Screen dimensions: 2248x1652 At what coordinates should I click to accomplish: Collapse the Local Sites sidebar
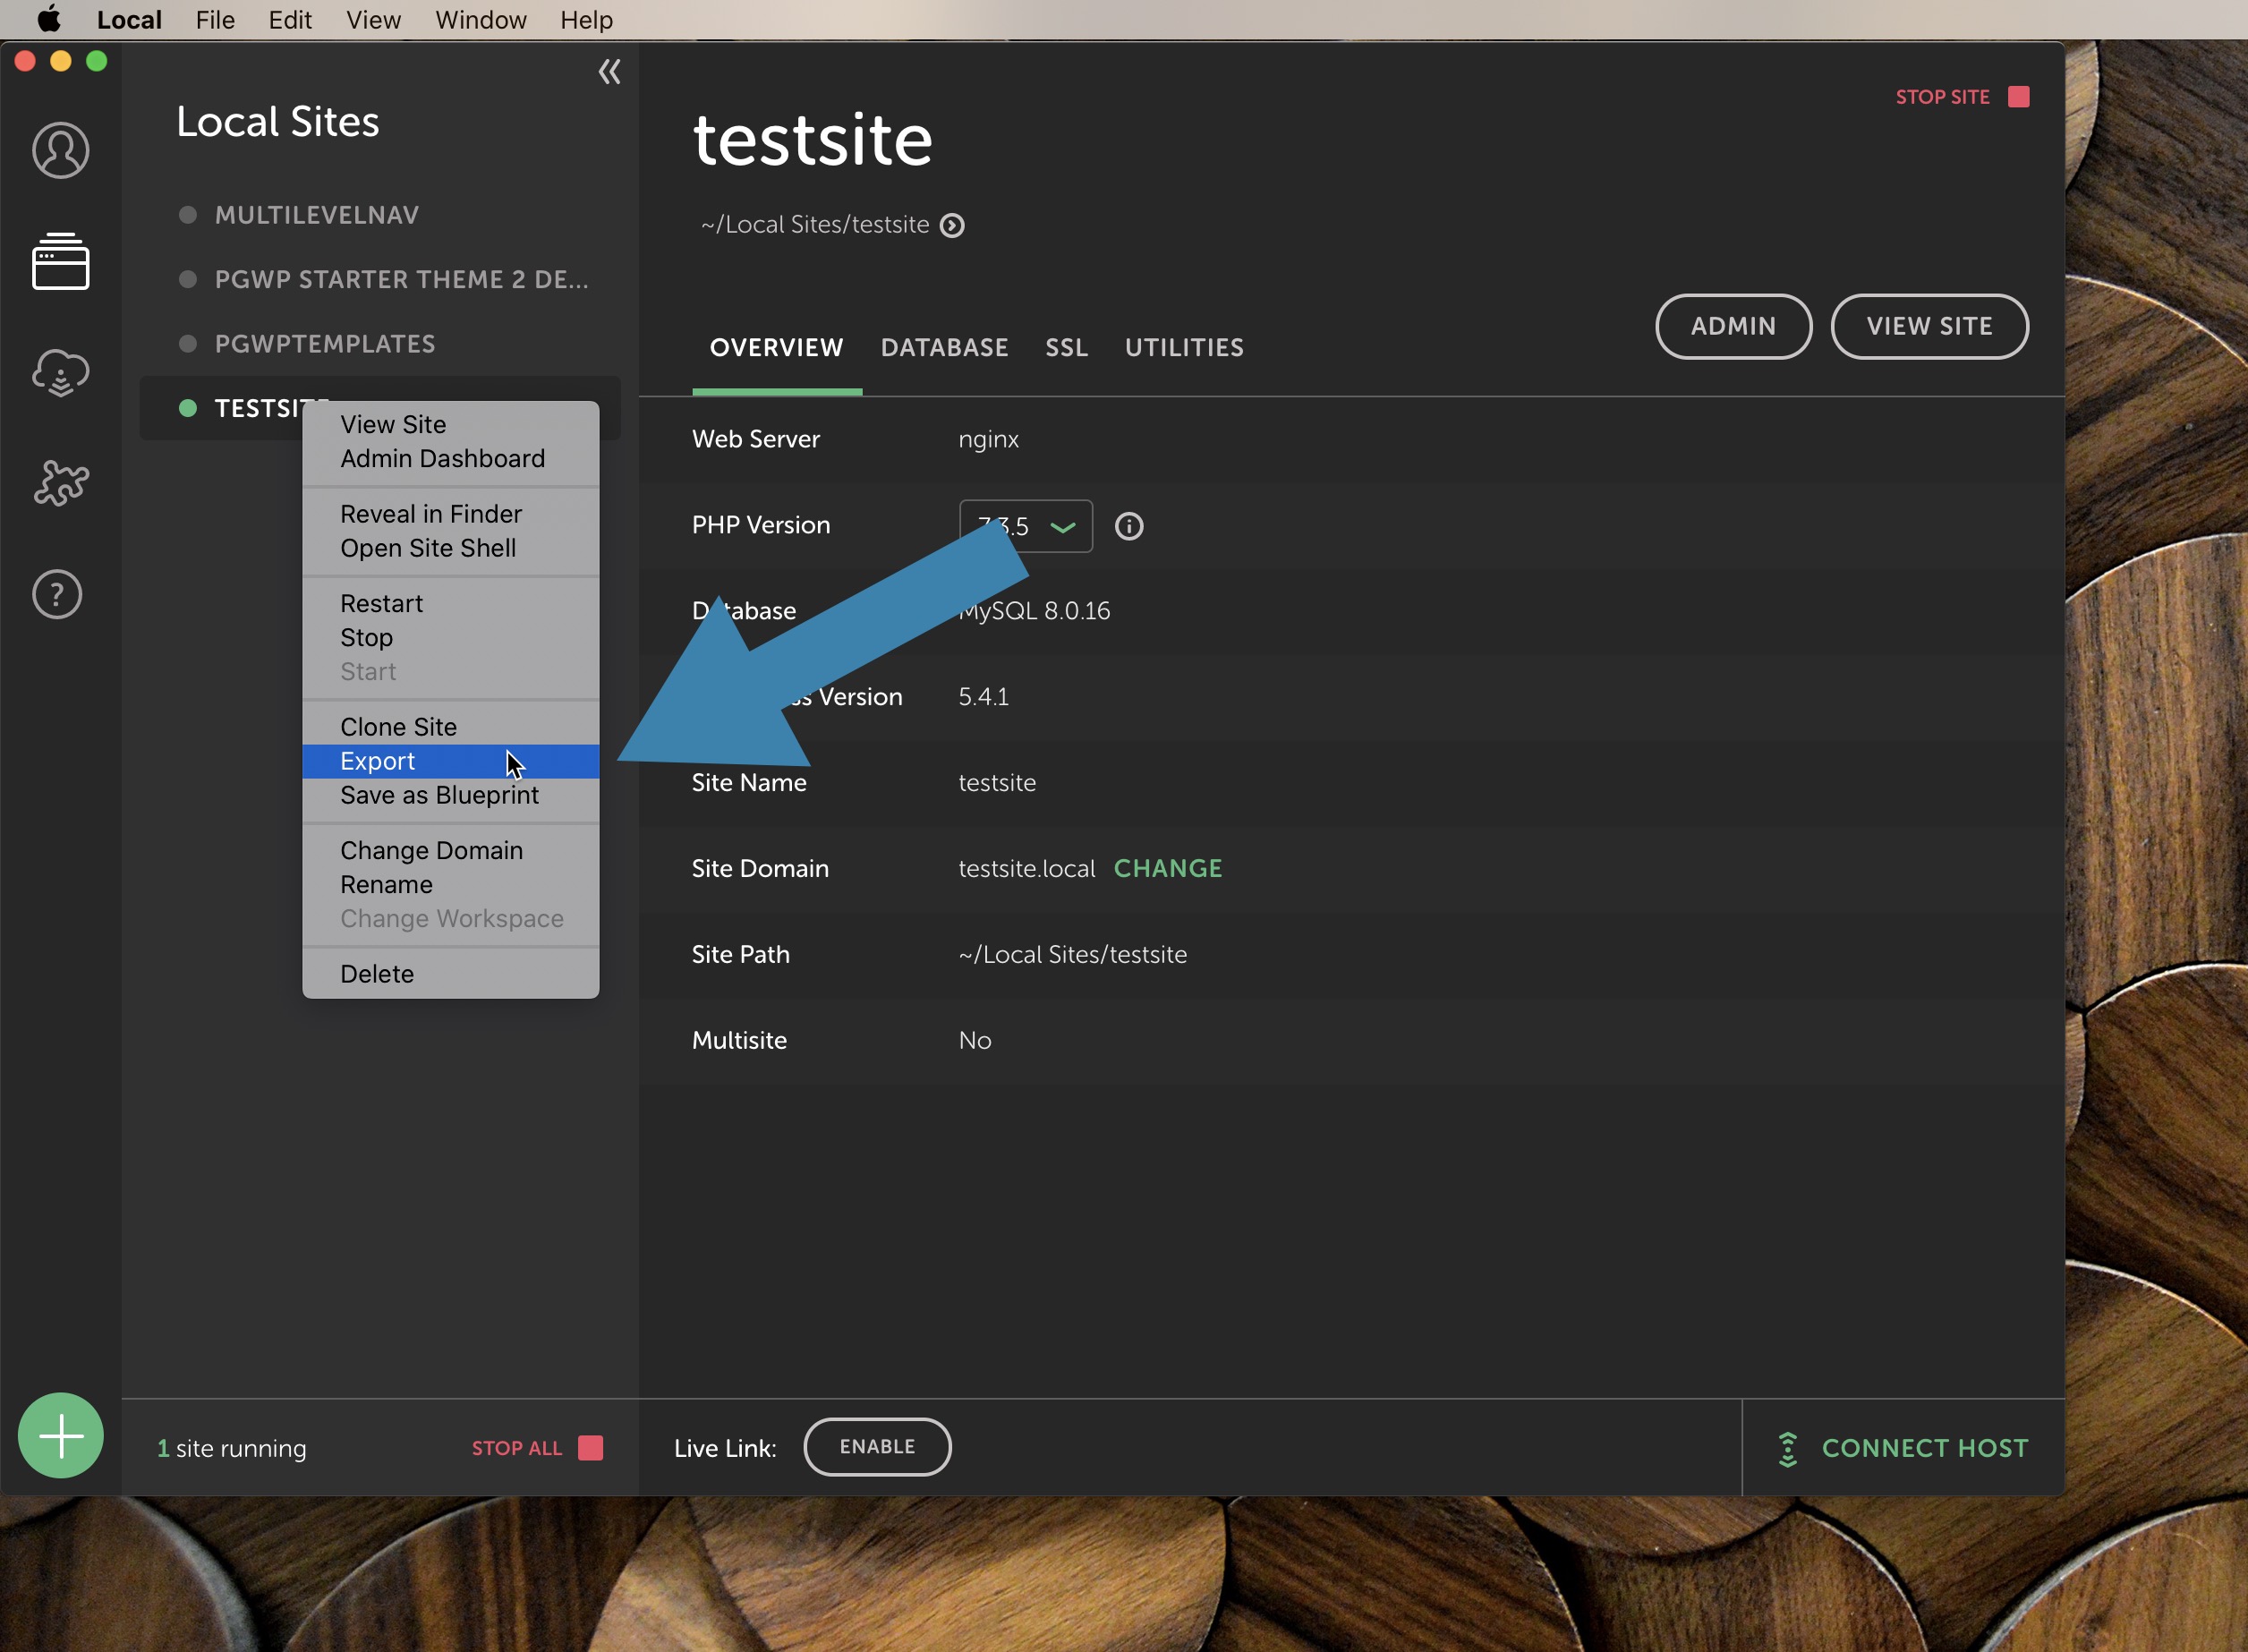click(609, 72)
